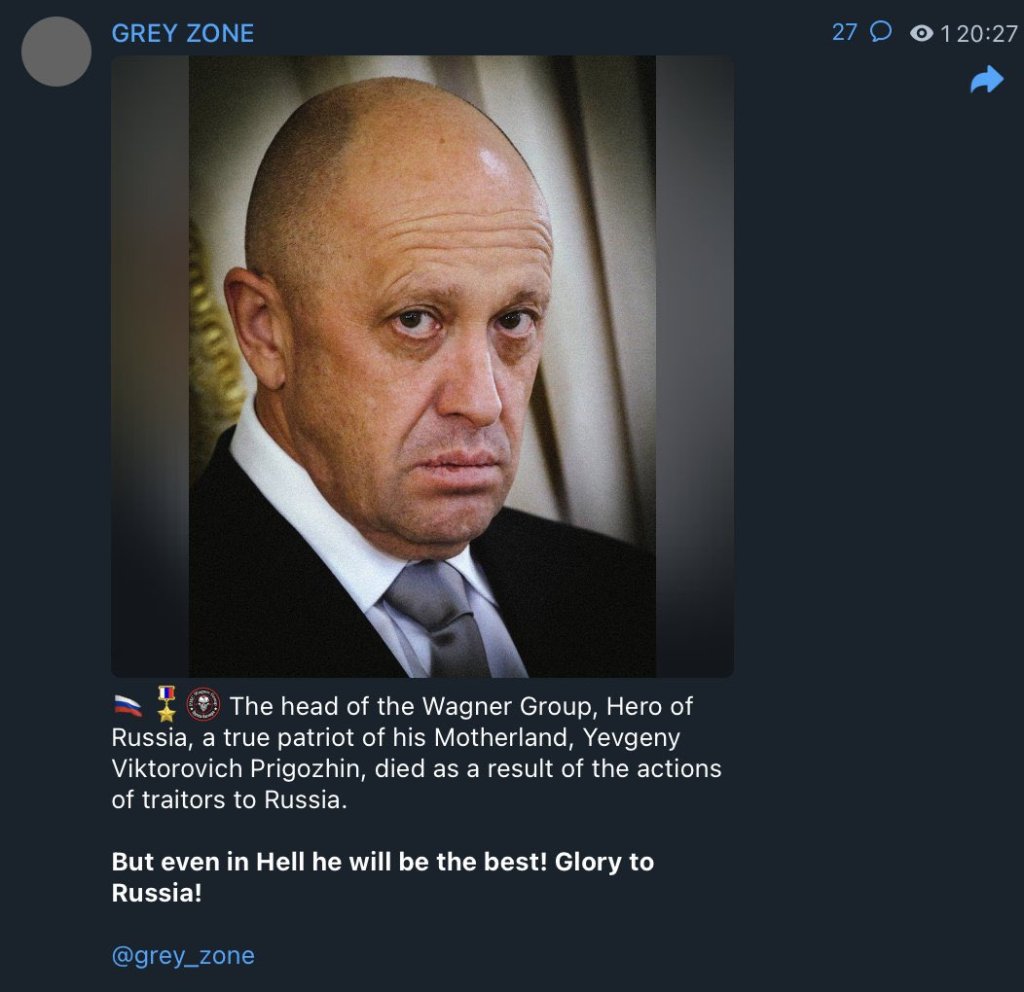Click the eye views icon
Viewport: 1024px width, 992px height.
tap(921, 34)
